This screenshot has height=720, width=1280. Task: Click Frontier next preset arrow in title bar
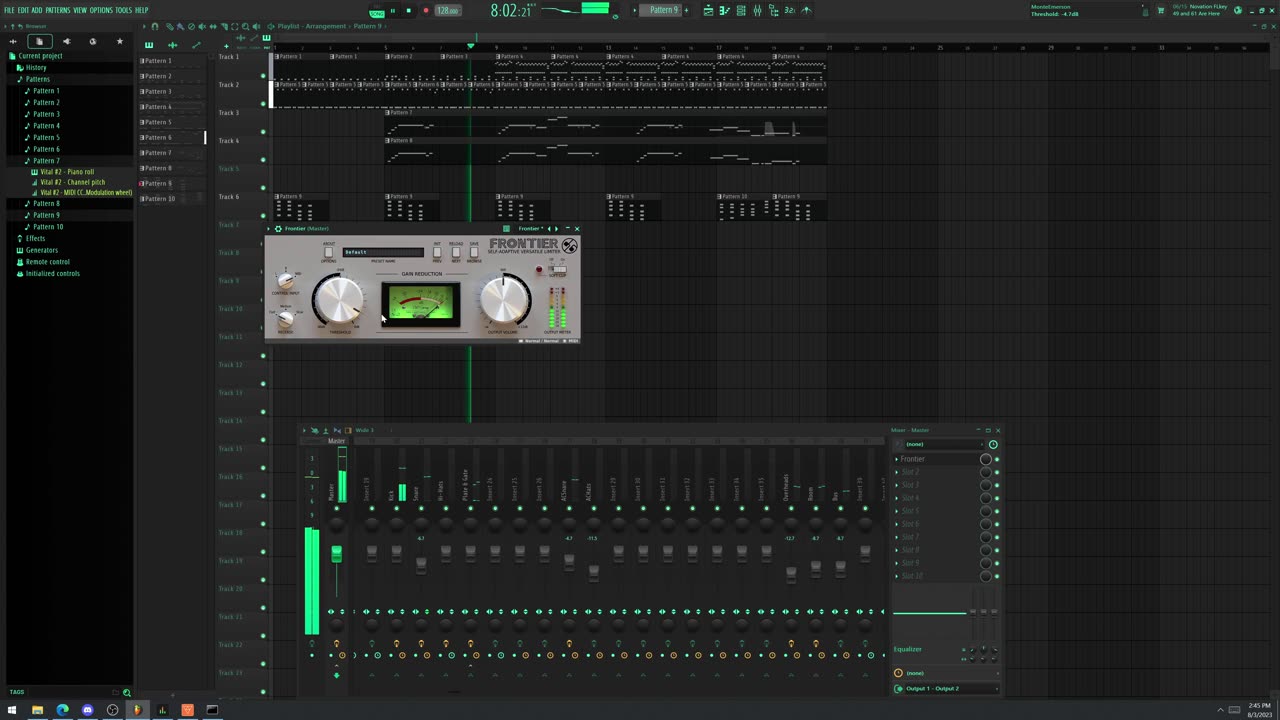557,228
